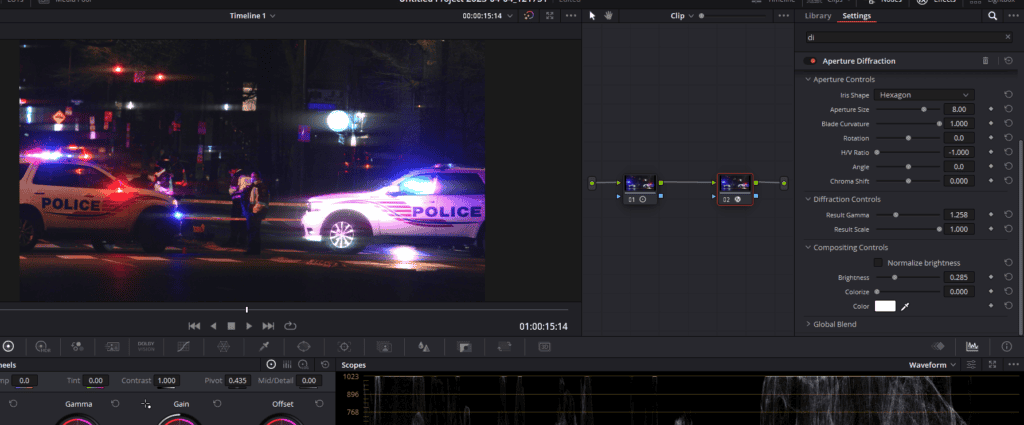Play the clip in reverse
Image resolution: width=1024 pixels, height=425 pixels.
coord(213,326)
